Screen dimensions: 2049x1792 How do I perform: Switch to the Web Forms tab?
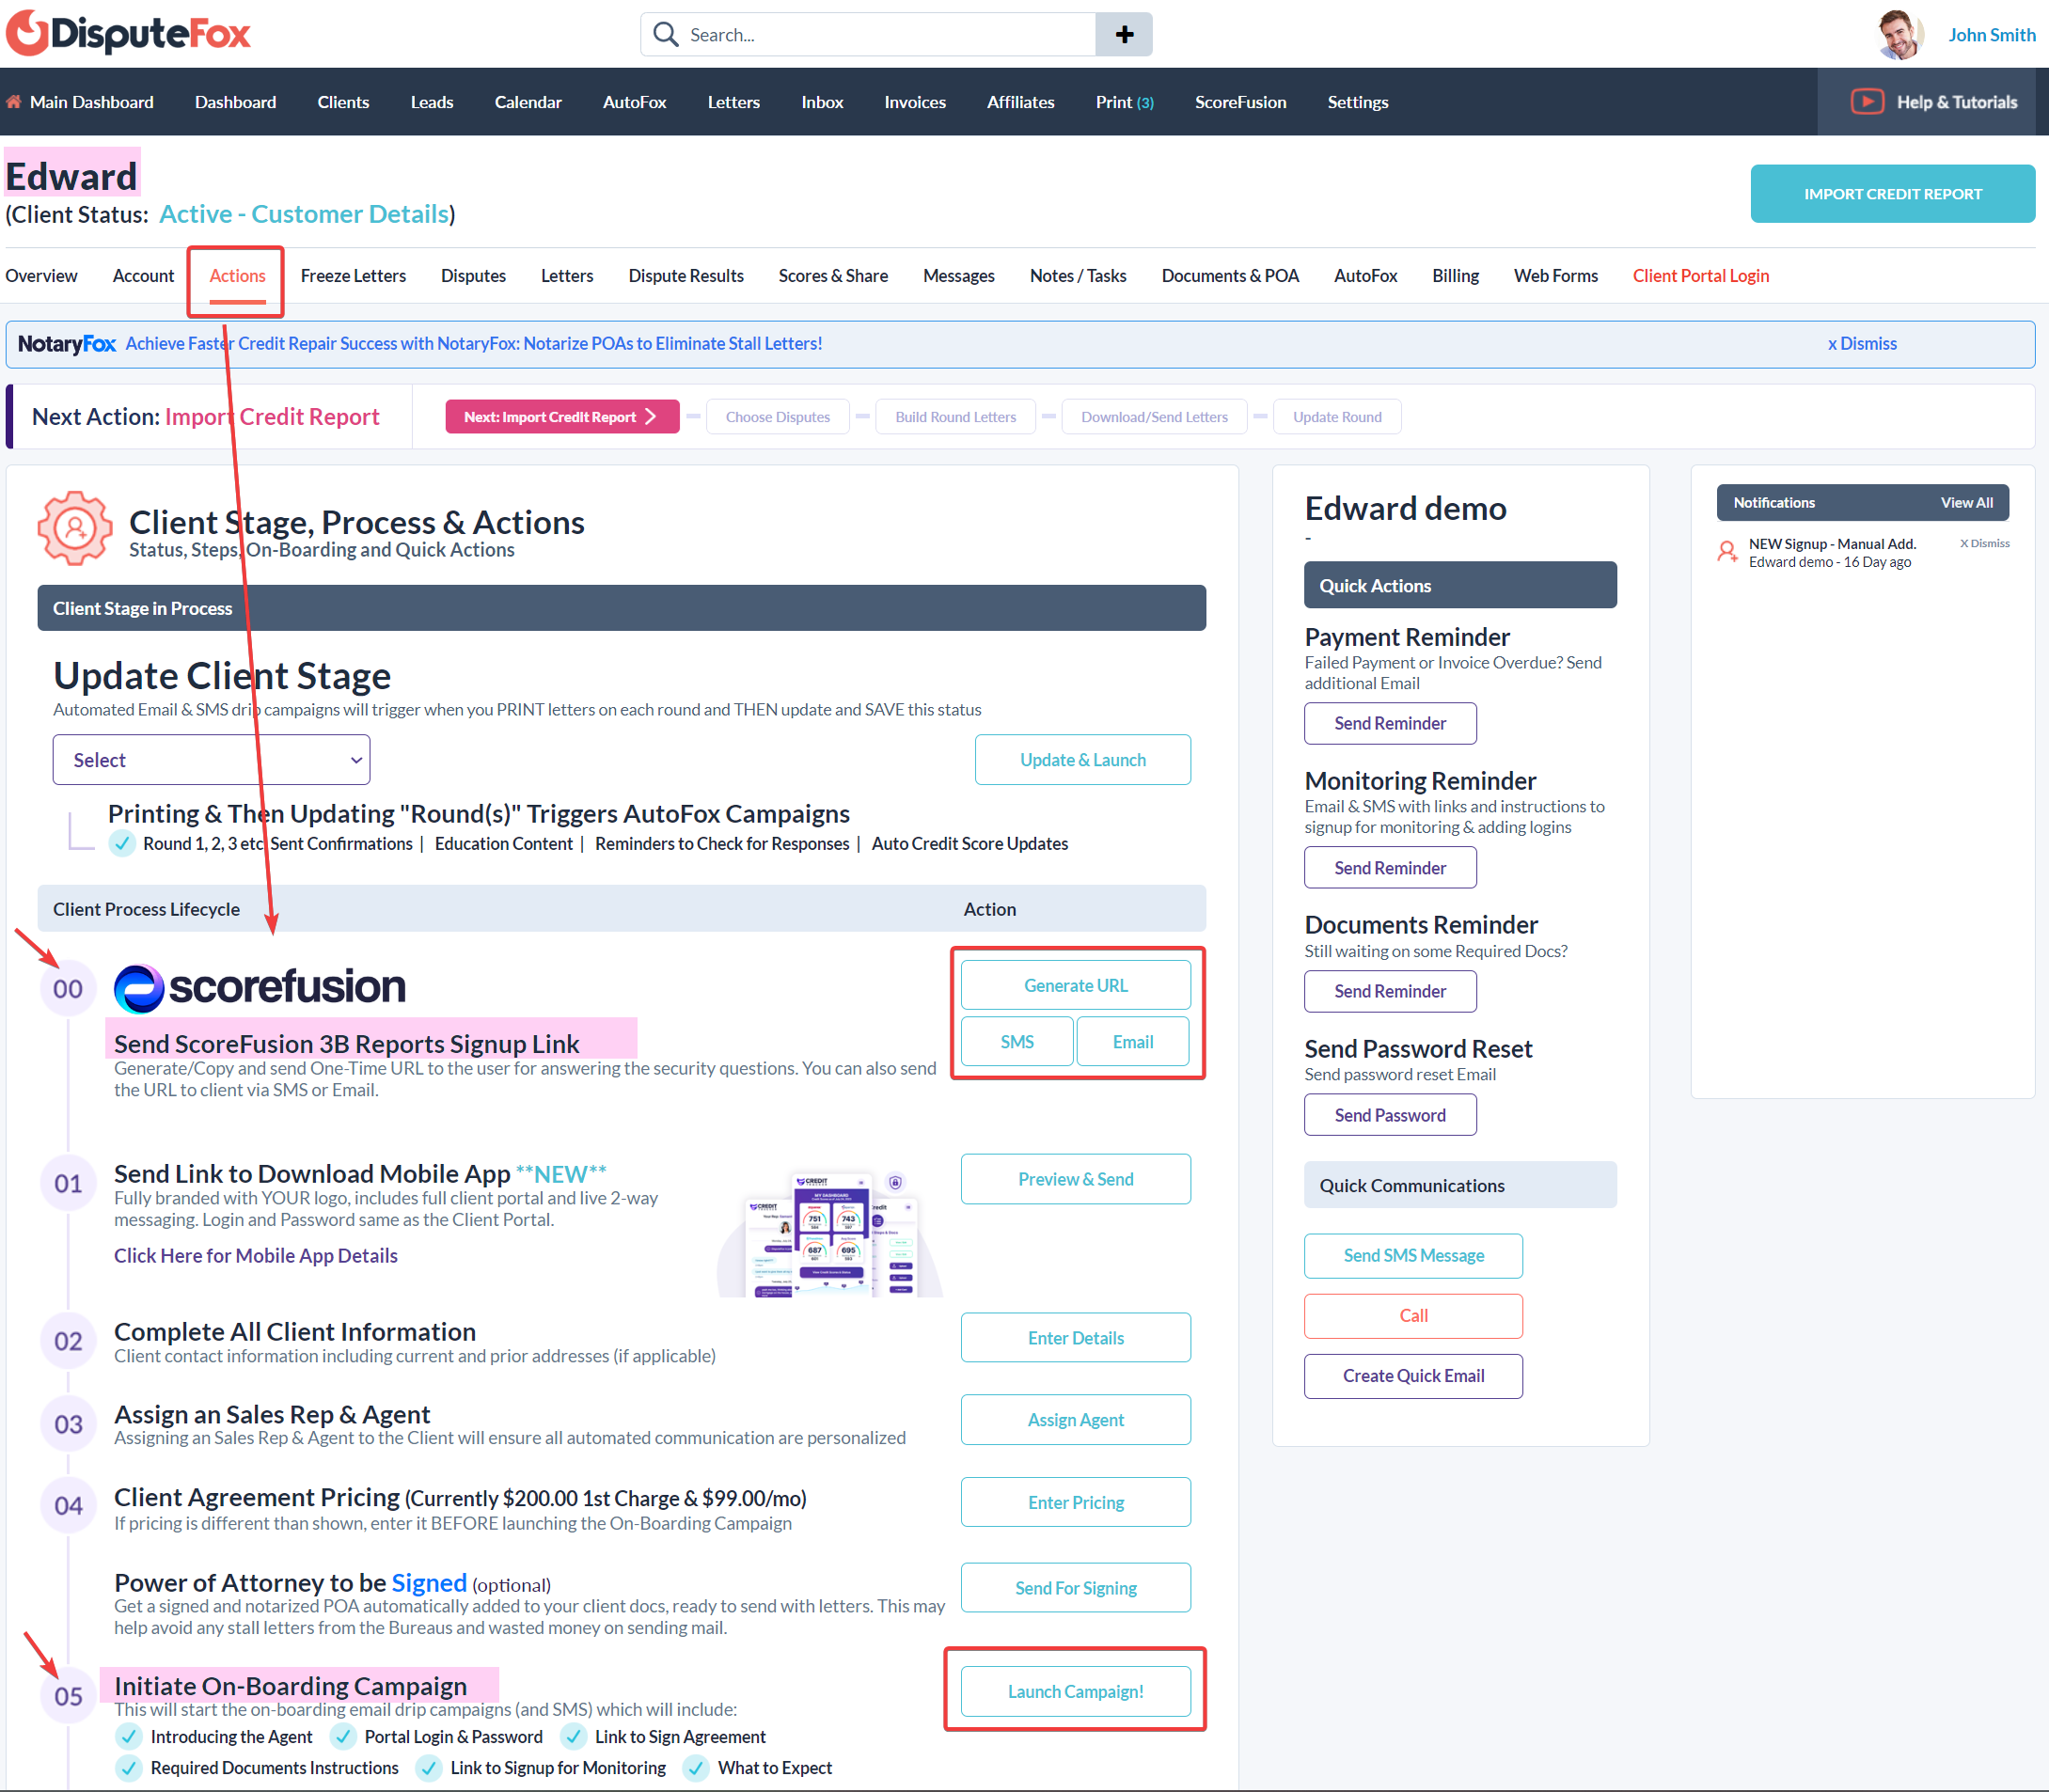pos(1555,276)
